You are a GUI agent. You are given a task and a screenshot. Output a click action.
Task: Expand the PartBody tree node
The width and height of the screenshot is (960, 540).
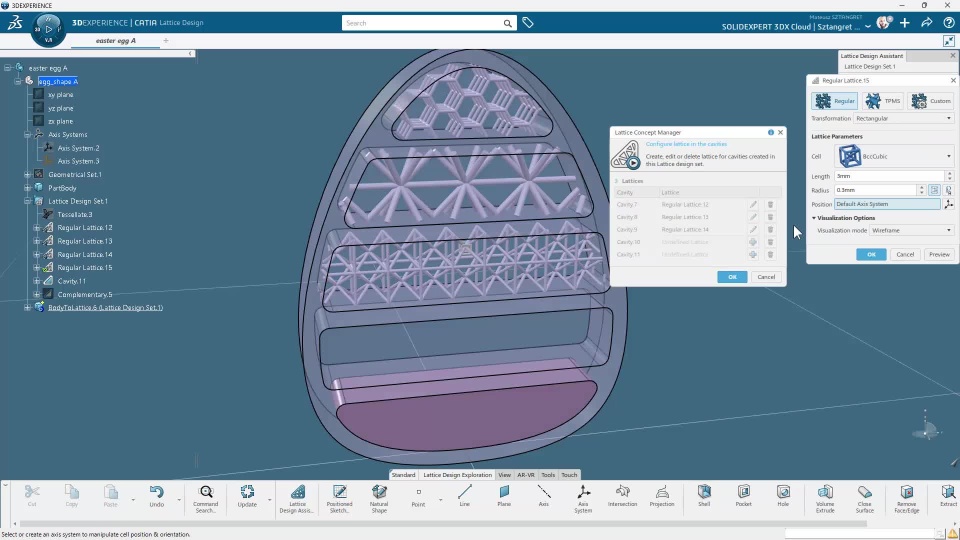tap(28, 188)
